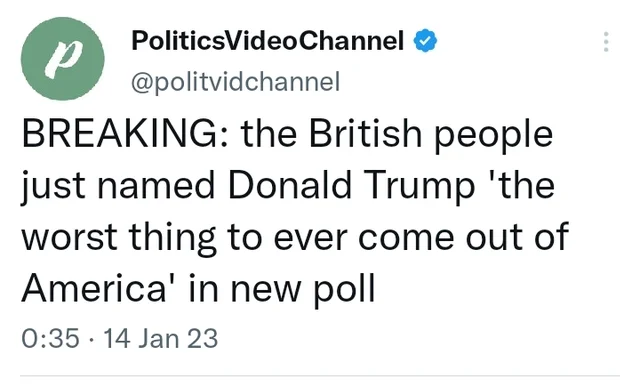Click the blue verified checkmark badge
The width and height of the screenshot is (640, 387).
click(x=426, y=41)
